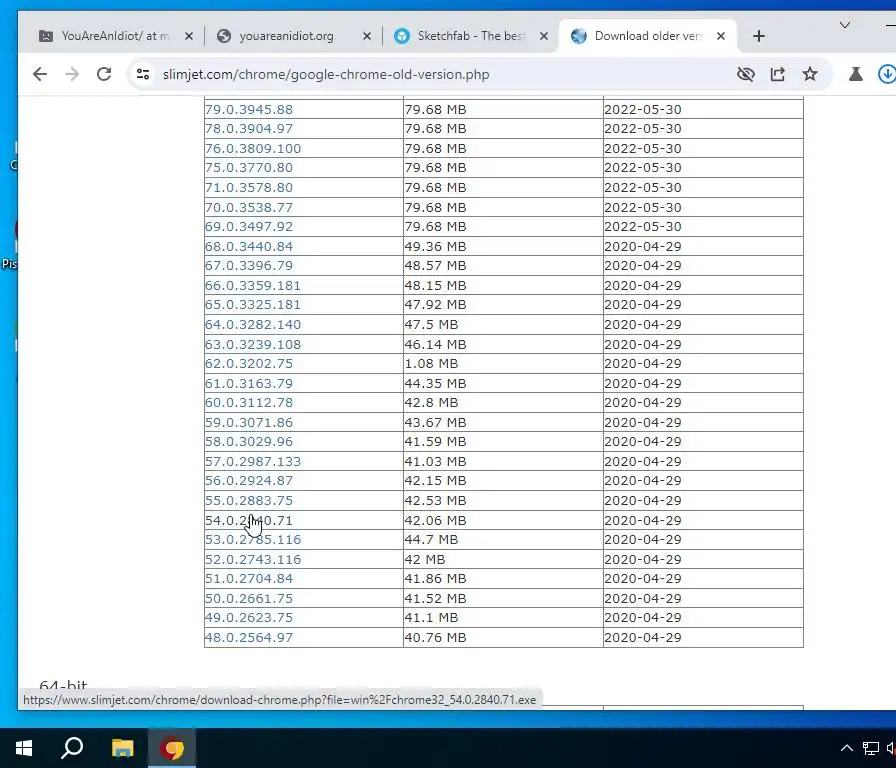This screenshot has height=768, width=896.
Task: Click the Chrome icon in taskbar
Action: point(172,748)
